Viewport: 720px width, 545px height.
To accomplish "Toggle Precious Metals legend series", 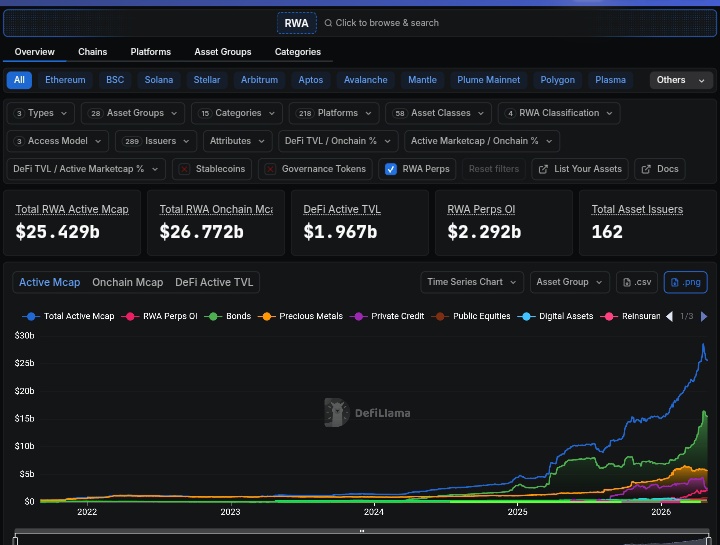I will (x=300, y=316).
